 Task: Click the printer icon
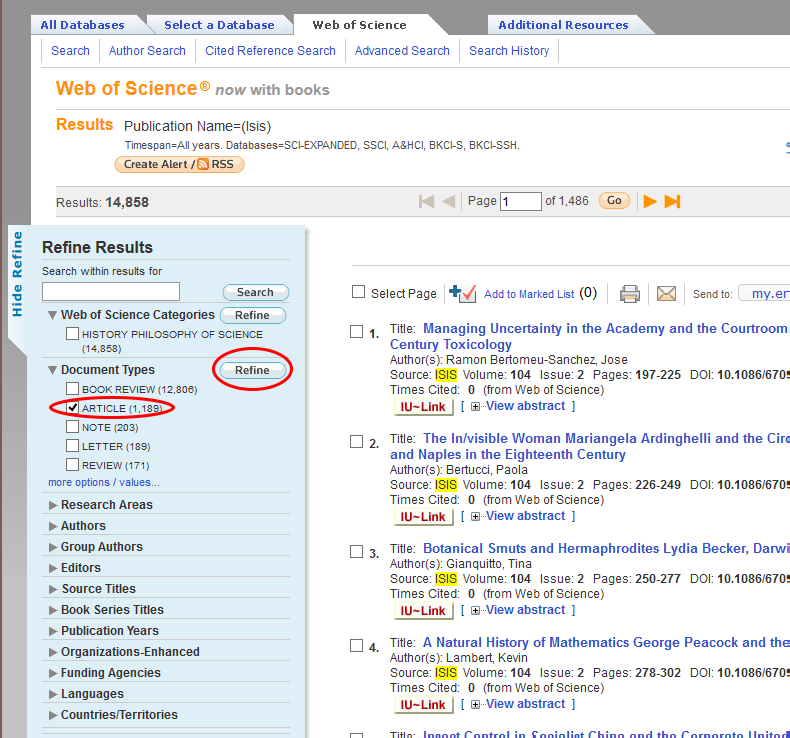click(629, 293)
